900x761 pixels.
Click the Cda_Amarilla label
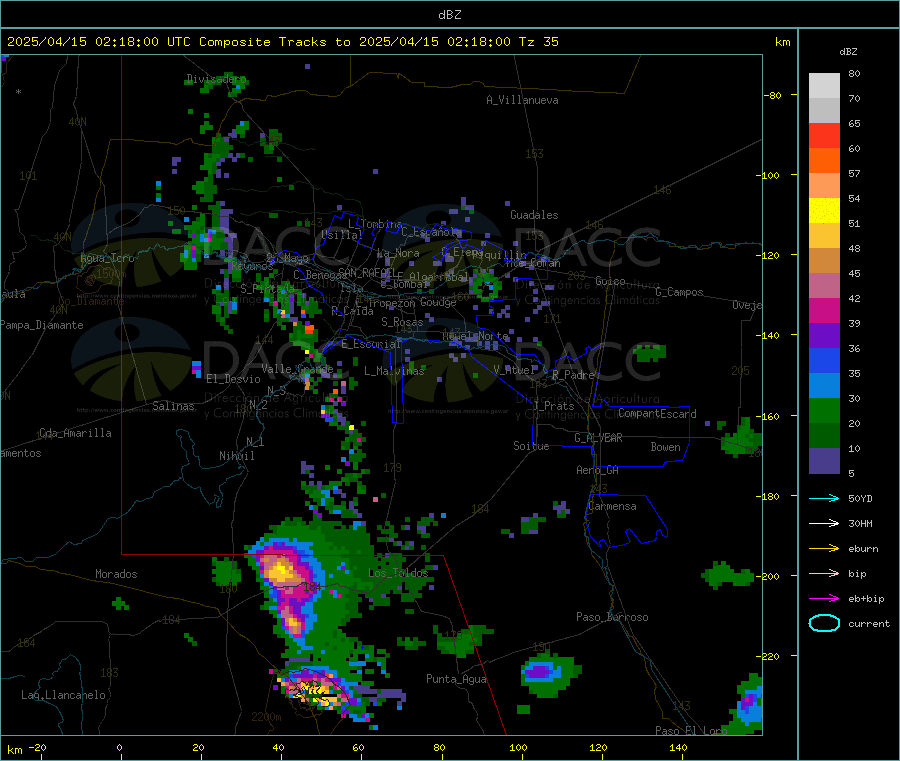[x=75, y=433]
